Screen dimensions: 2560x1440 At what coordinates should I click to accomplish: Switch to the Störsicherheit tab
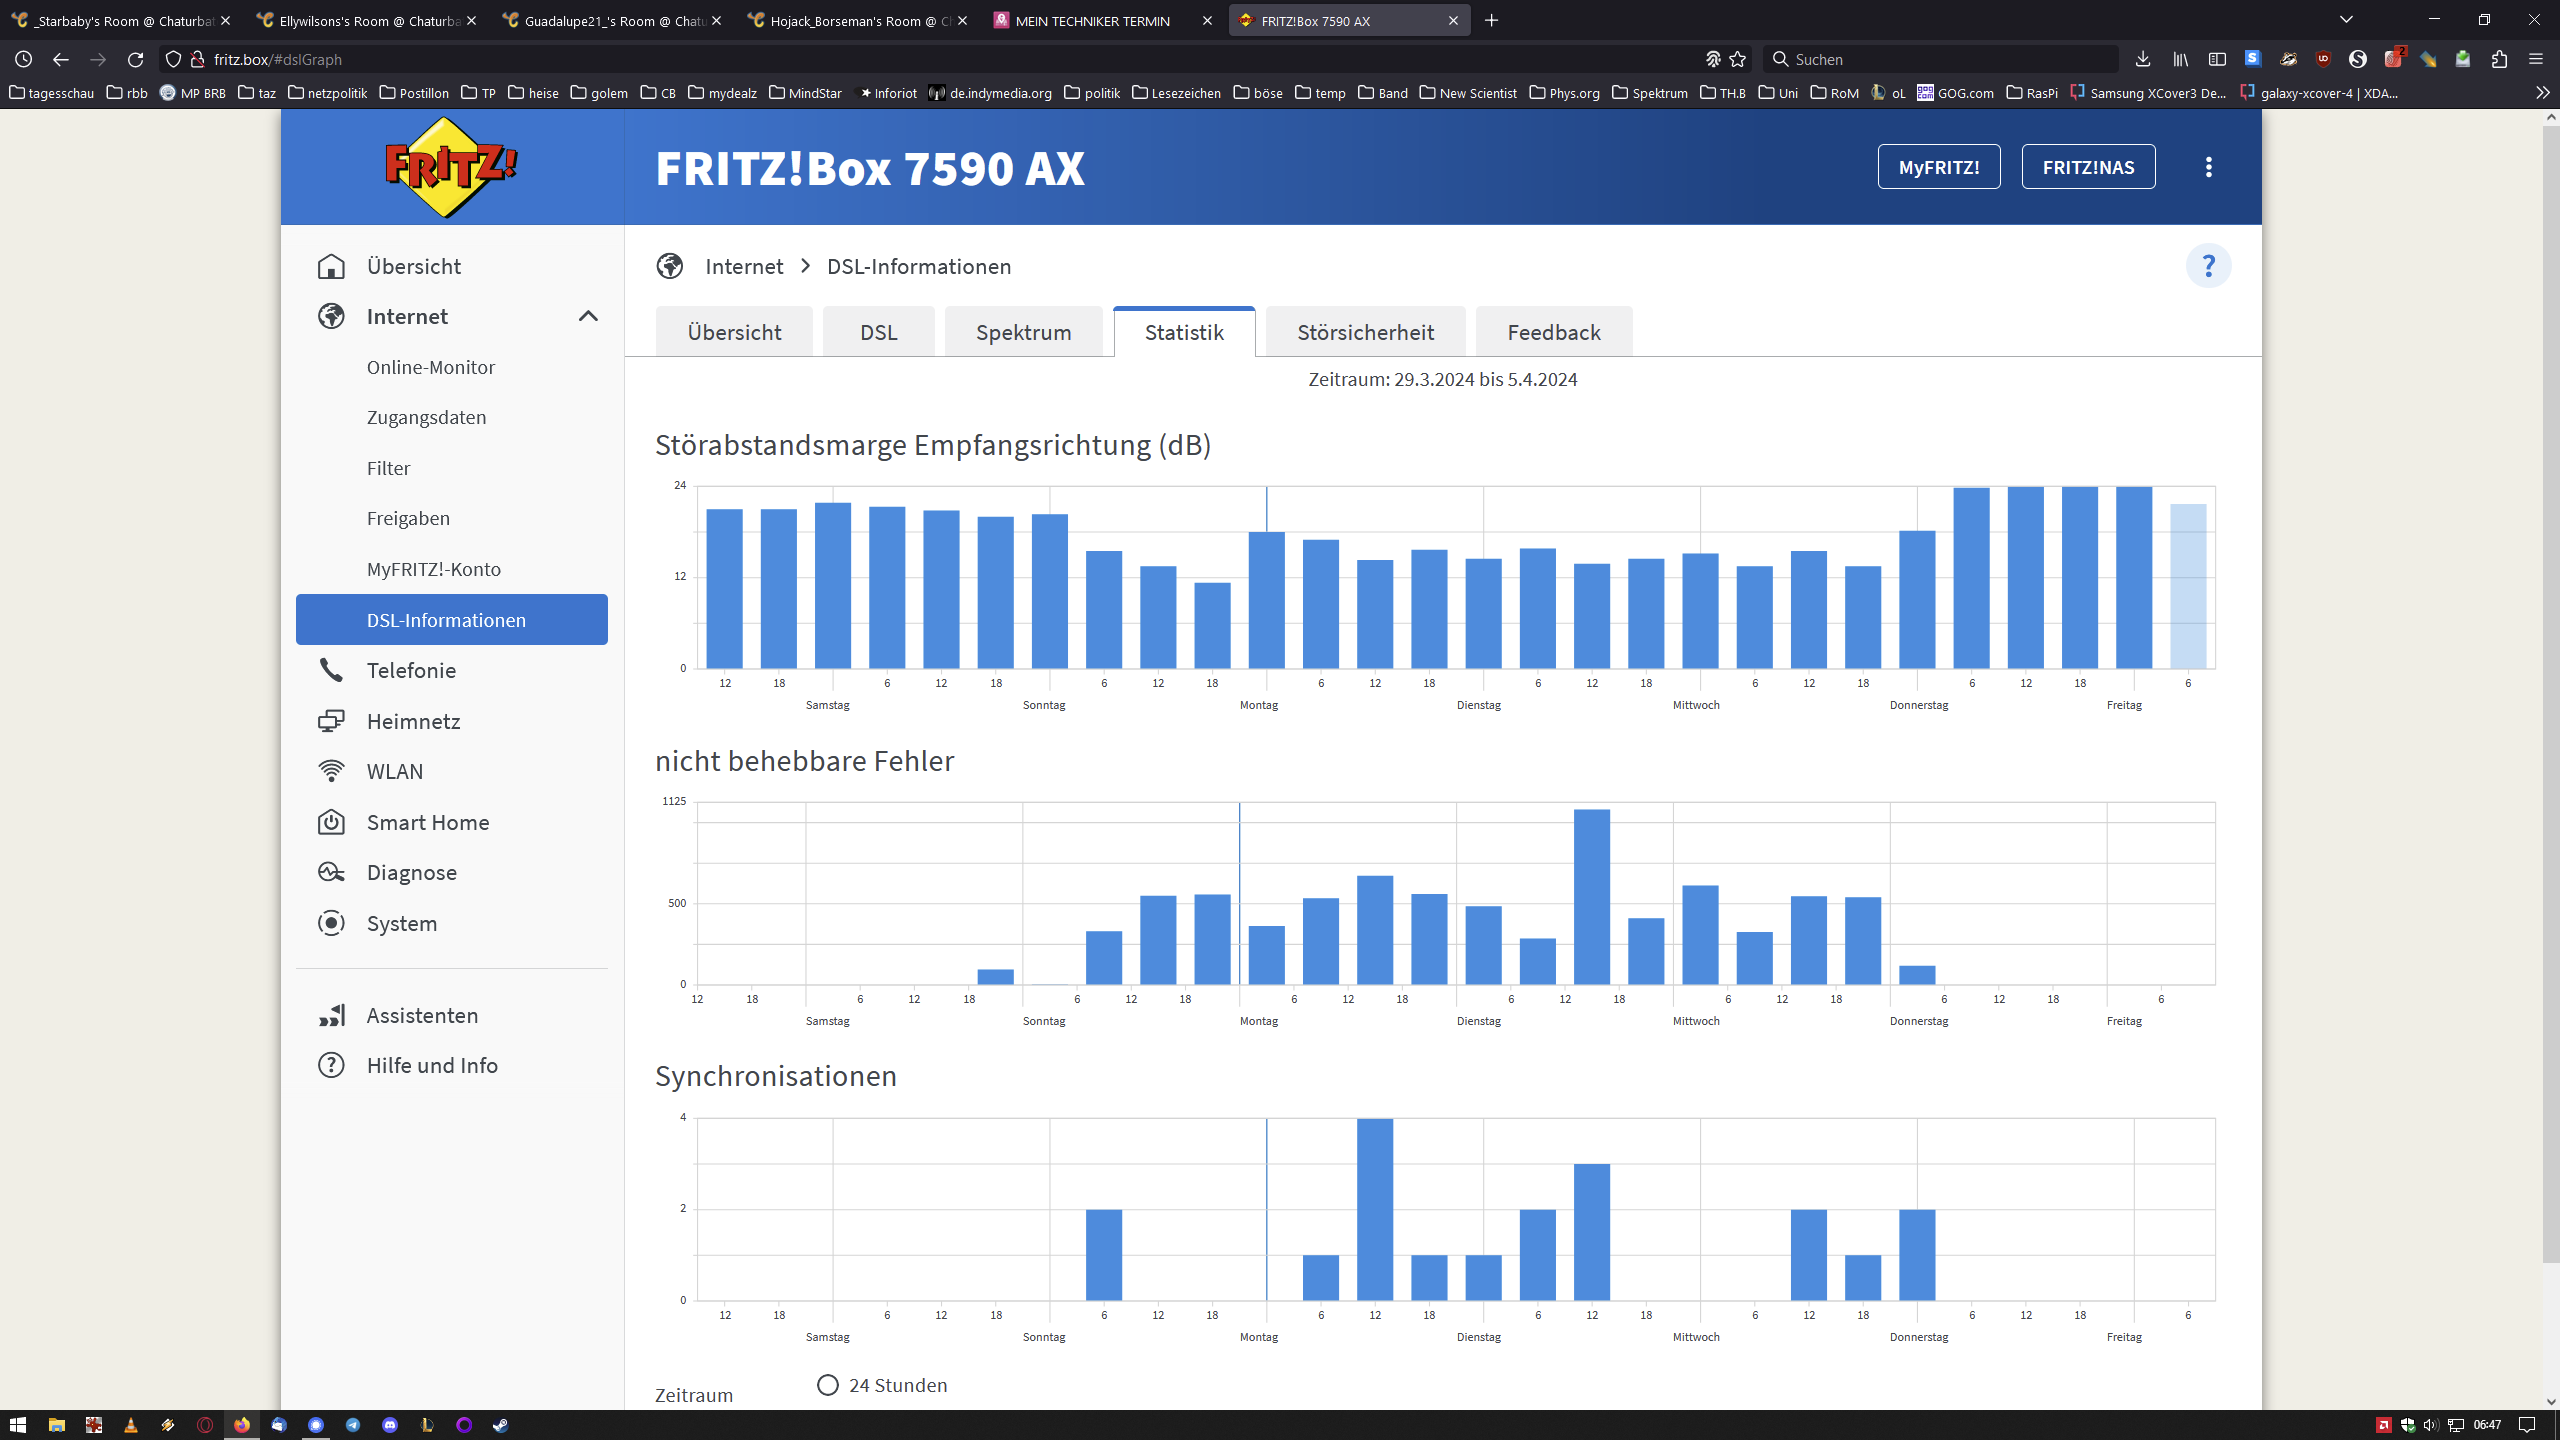1365,332
